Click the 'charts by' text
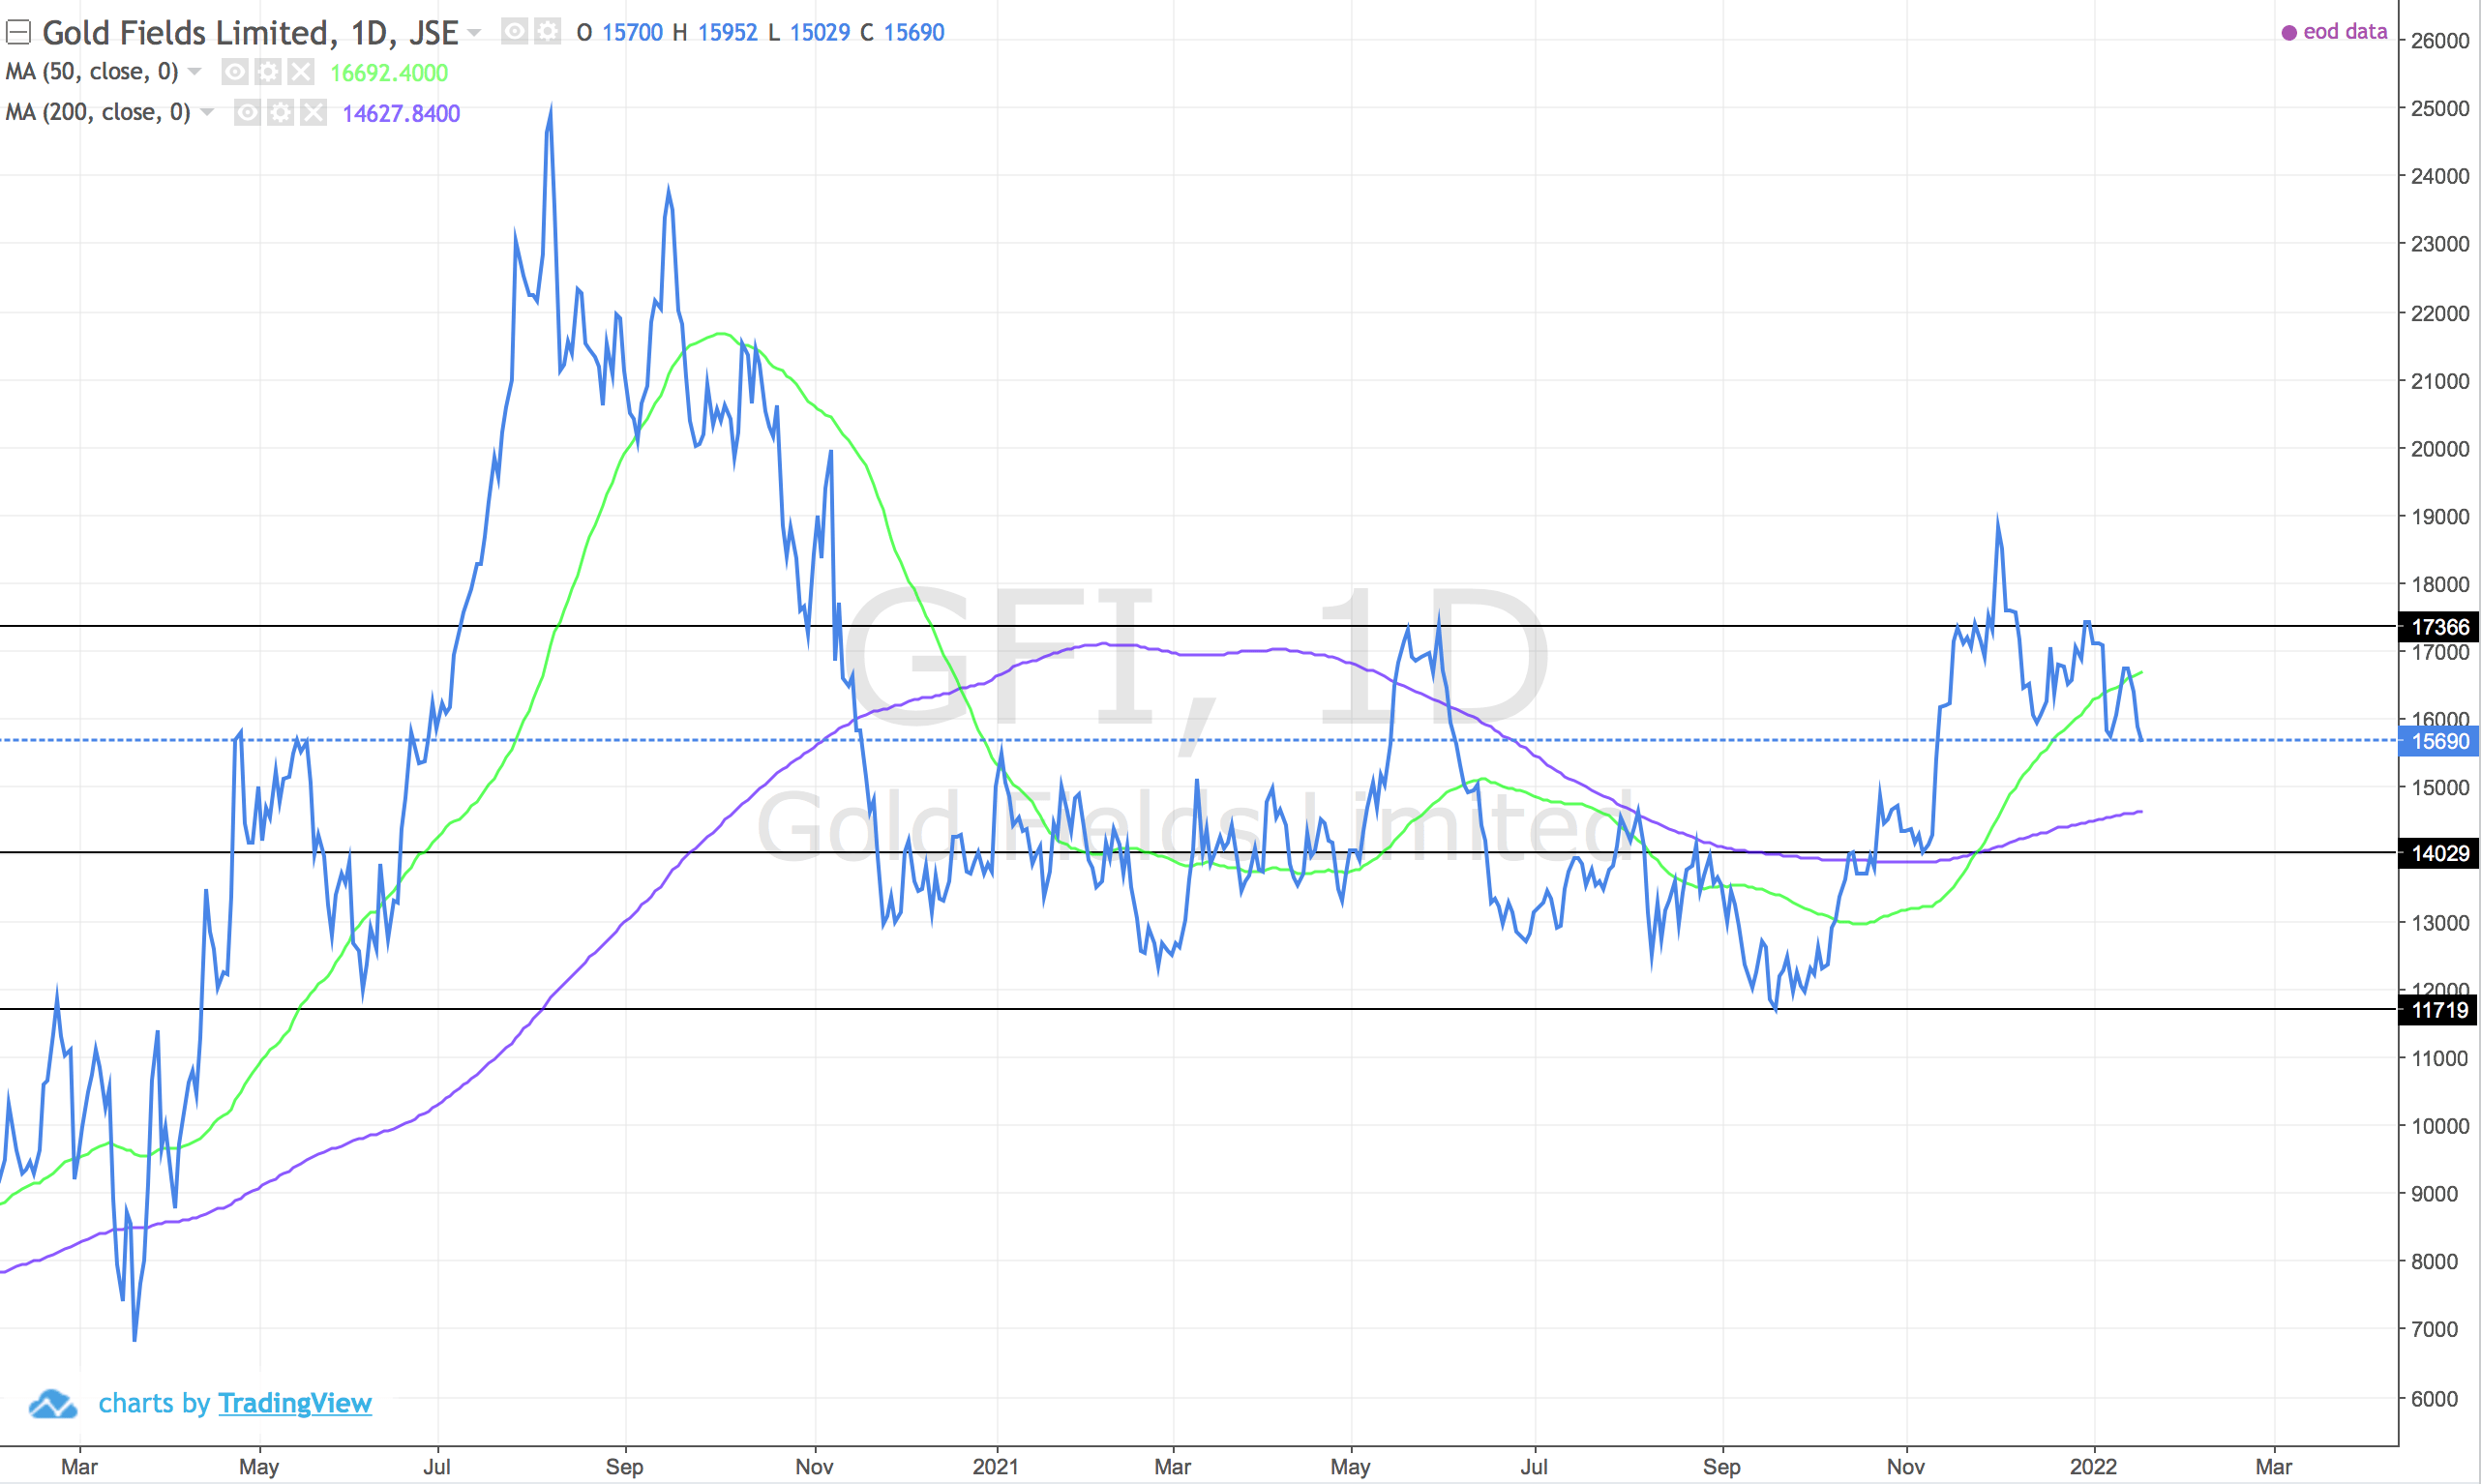This screenshot has height=1484, width=2481. [154, 1404]
